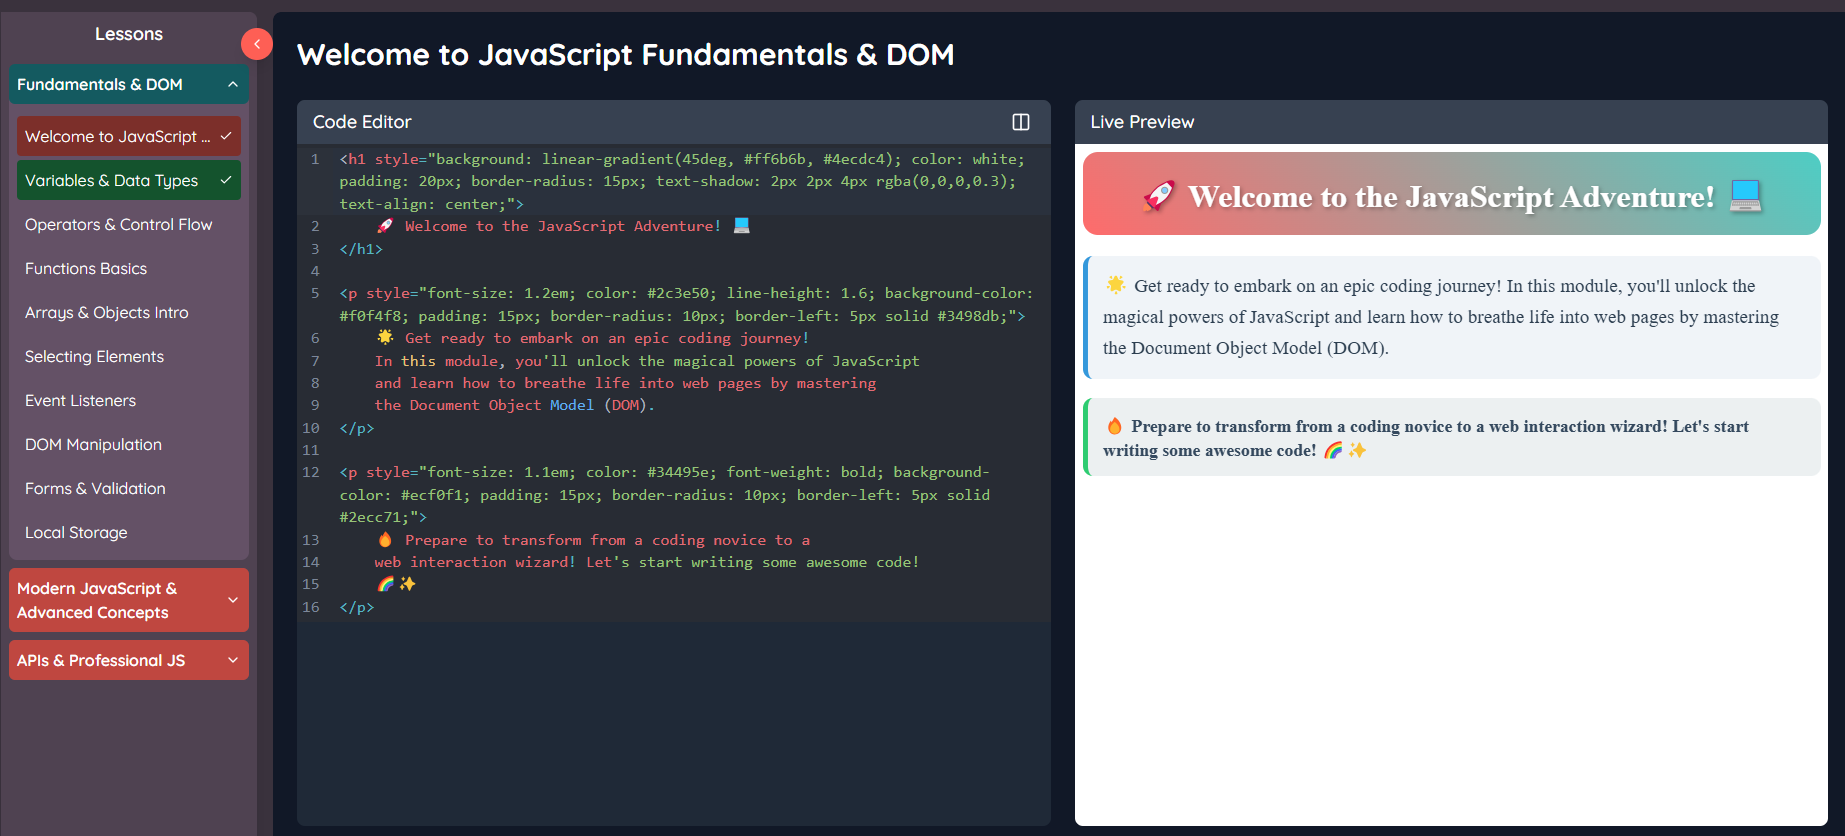Image resolution: width=1845 pixels, height=836 pixels.
Task: Open the Arrays & Objects Intro lesson
Action: click(129, 312)
